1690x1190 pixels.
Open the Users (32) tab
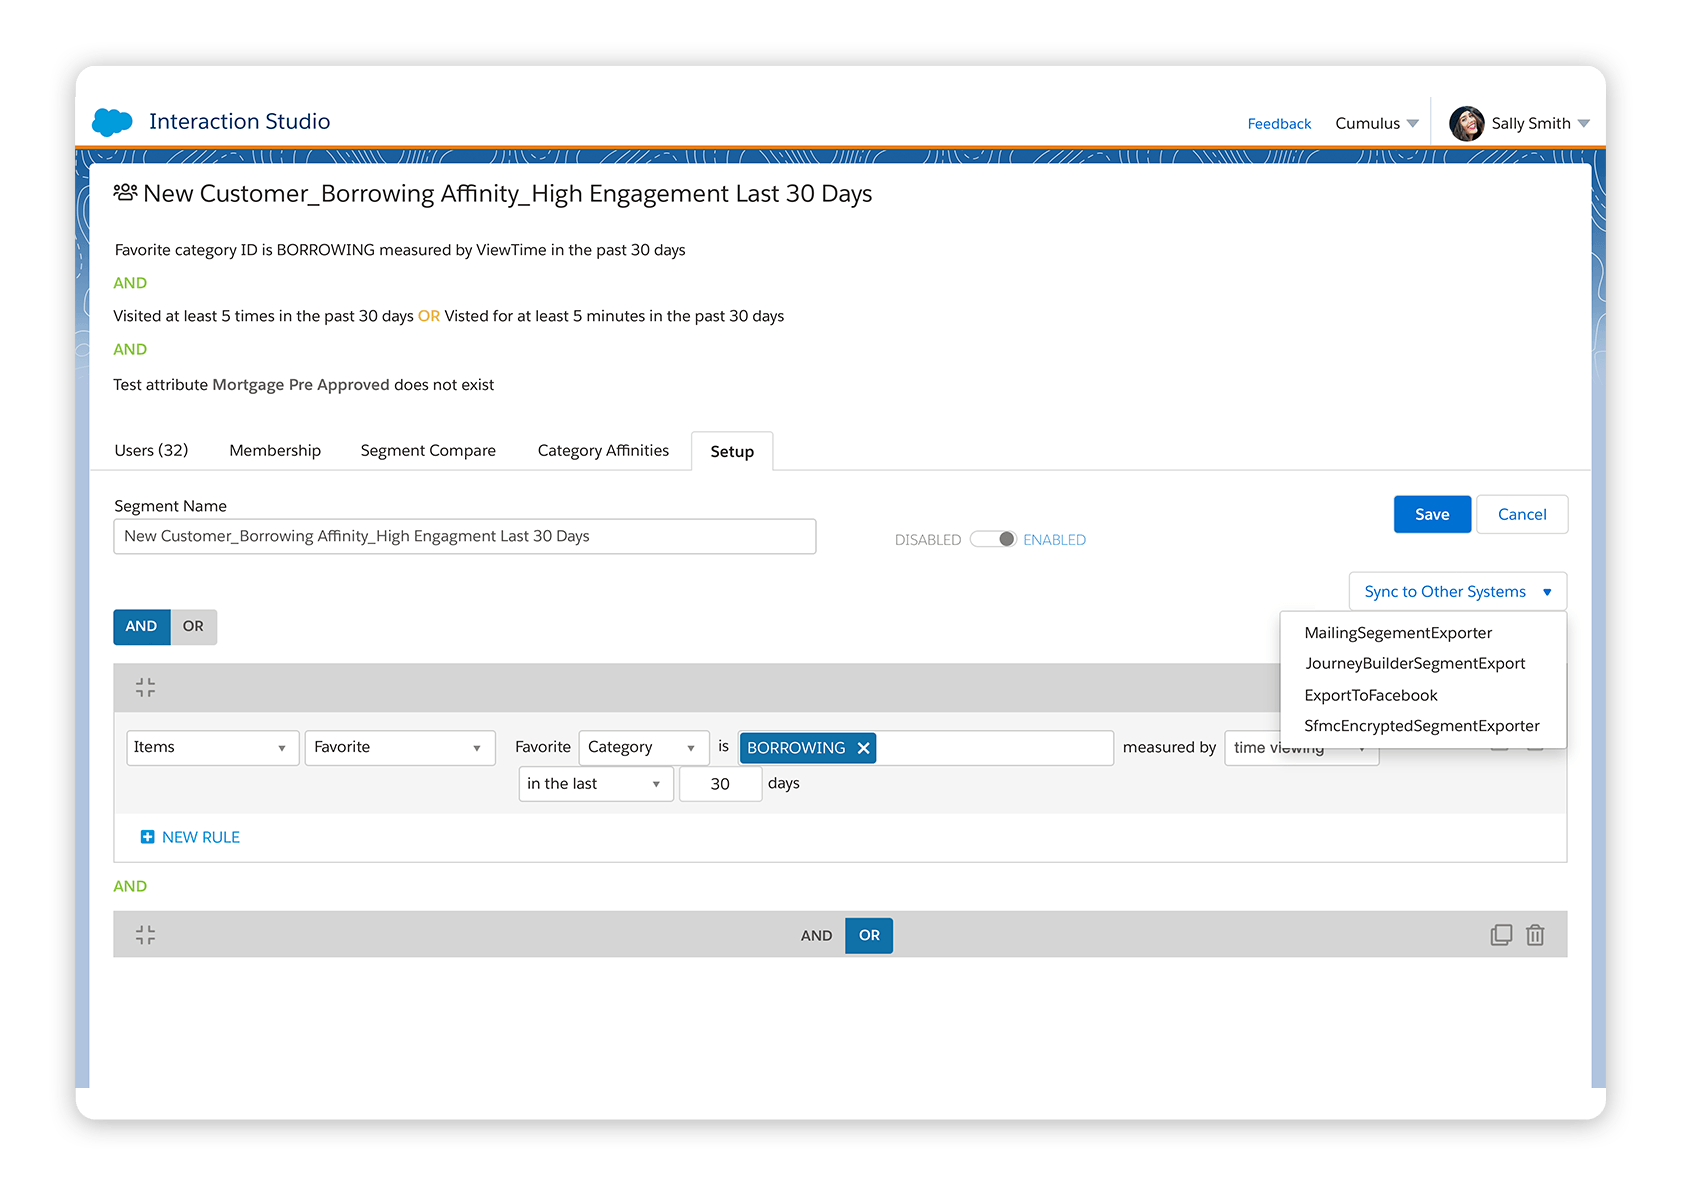click(151, 451)
